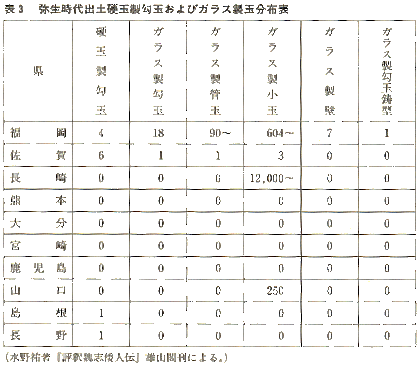Select the 長野 row label
Screen dimensions: 420x369
coord(38,335)
